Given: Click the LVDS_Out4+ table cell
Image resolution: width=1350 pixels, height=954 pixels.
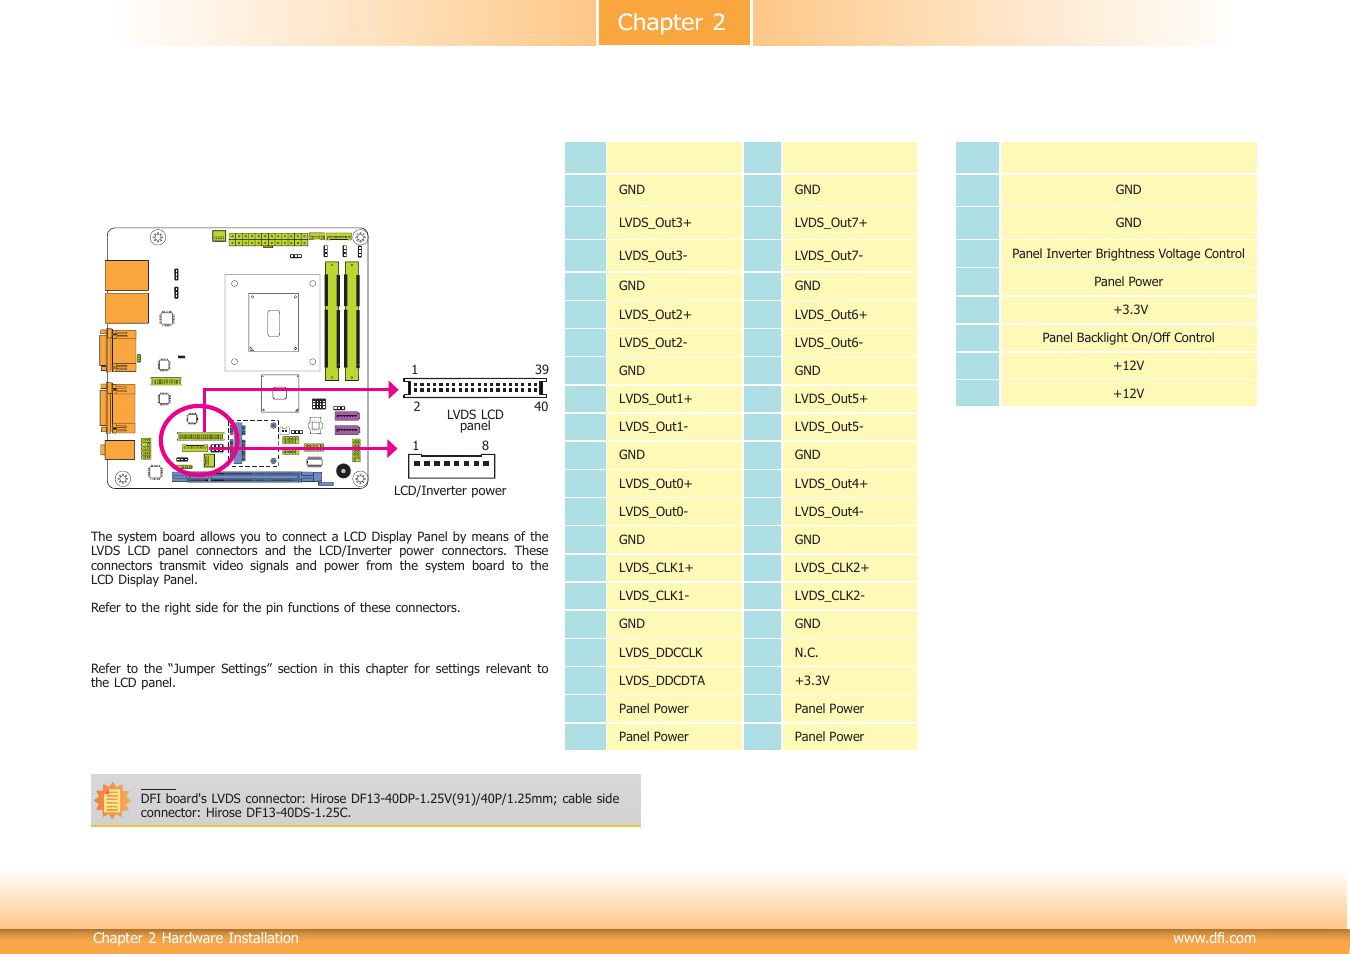Looking at the screenshot, I should pyautogui.click(x=850, y=484).
